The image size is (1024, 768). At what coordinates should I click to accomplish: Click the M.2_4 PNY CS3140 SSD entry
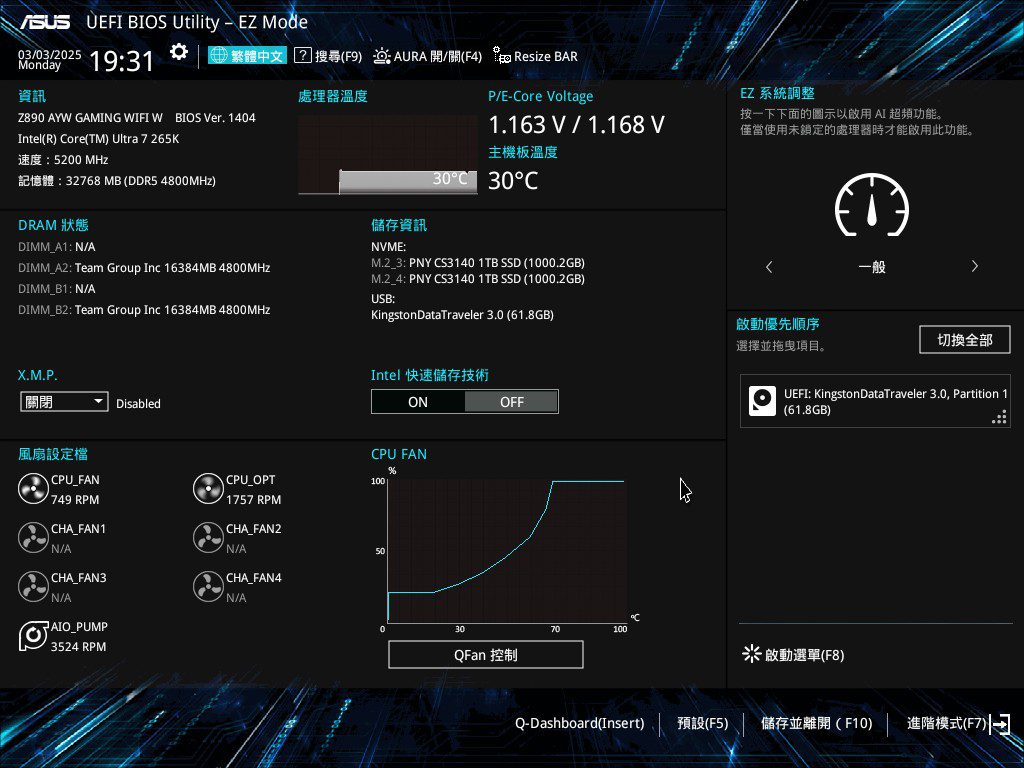click(477, 279)
